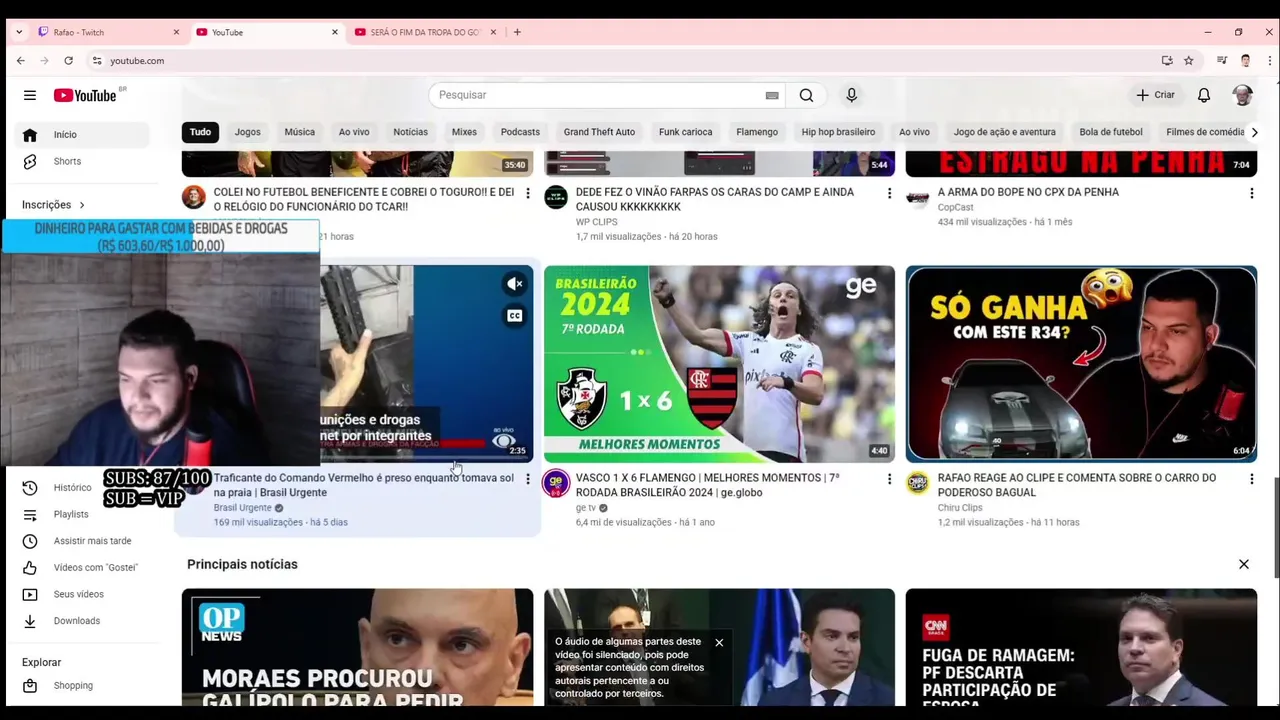This screenshot has width=1280, height=720.
Task: Select the Grand Theft Auto chip
Action: point(599,132)
